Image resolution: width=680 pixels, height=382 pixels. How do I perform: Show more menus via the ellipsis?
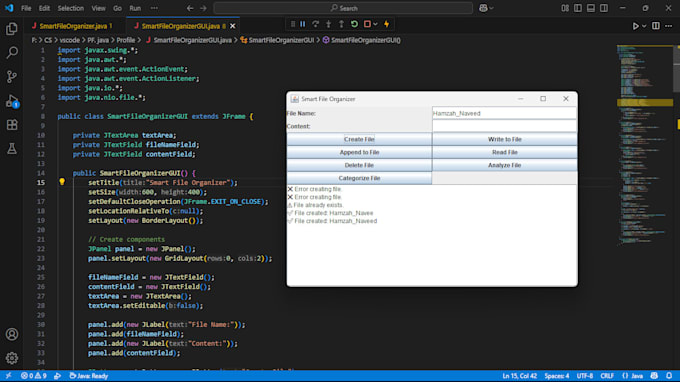[154, 8]
